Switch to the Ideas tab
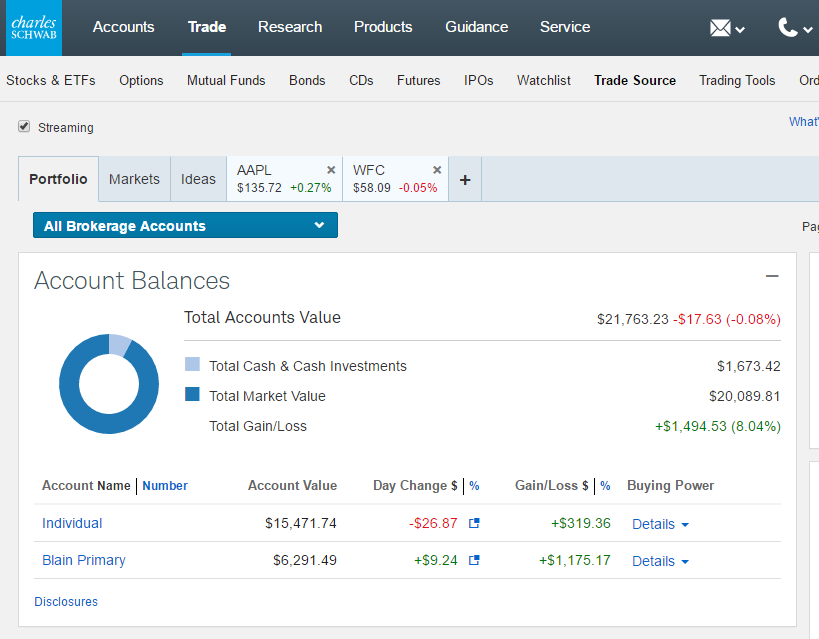The height and width of the screenshot is (639, 819). (x=198, y=179)
